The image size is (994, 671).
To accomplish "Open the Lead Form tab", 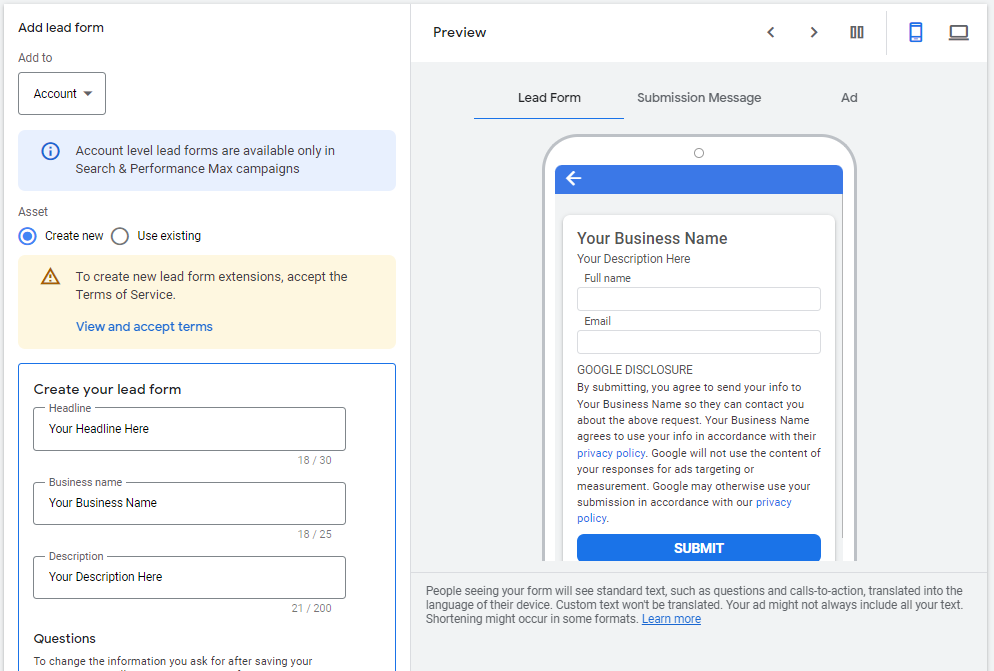I will [549, 98].
